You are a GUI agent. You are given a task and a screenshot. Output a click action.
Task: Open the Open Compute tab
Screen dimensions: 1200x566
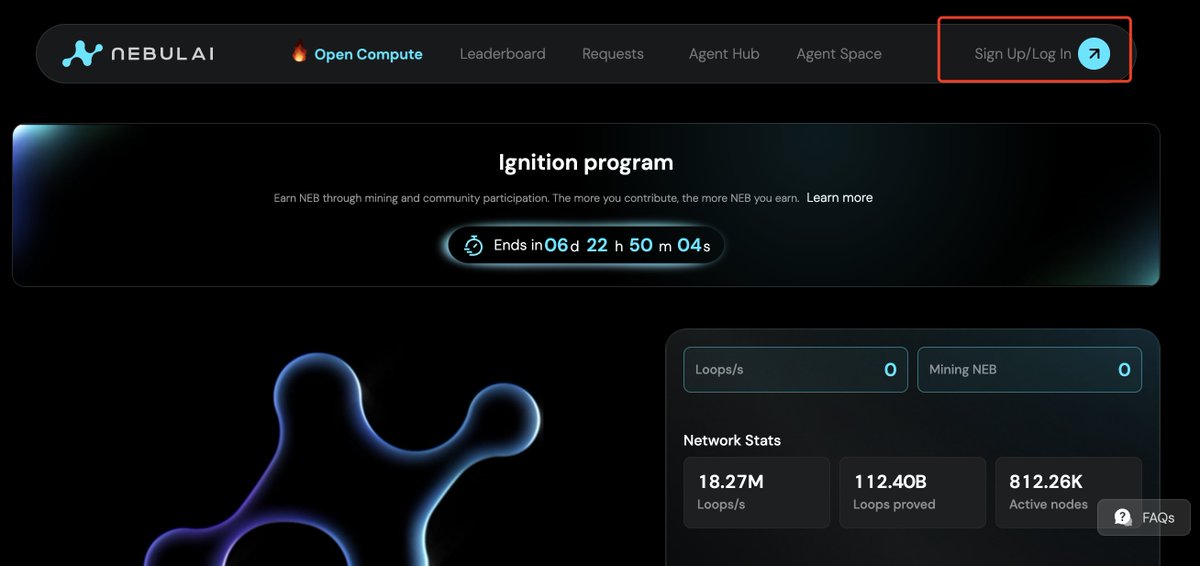point(368,54)
